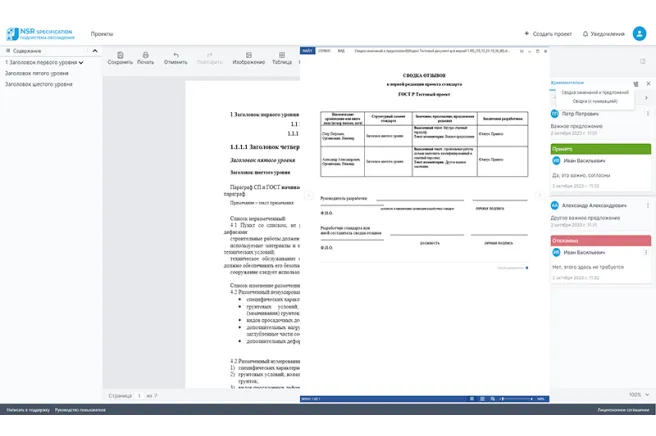Click Создать проект button
Image resolution: width=656 pixels, height=436 pixels.
pyautogui.click(x=548, y=34)
